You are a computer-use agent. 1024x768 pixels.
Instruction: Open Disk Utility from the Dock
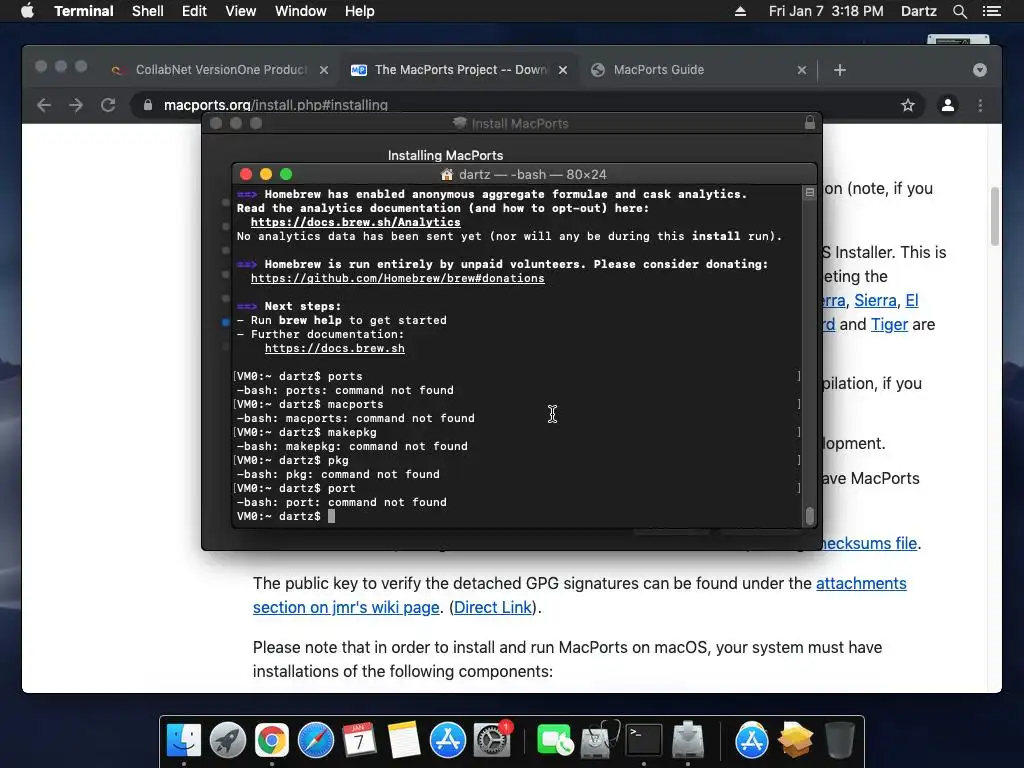(x=600, y=741)
